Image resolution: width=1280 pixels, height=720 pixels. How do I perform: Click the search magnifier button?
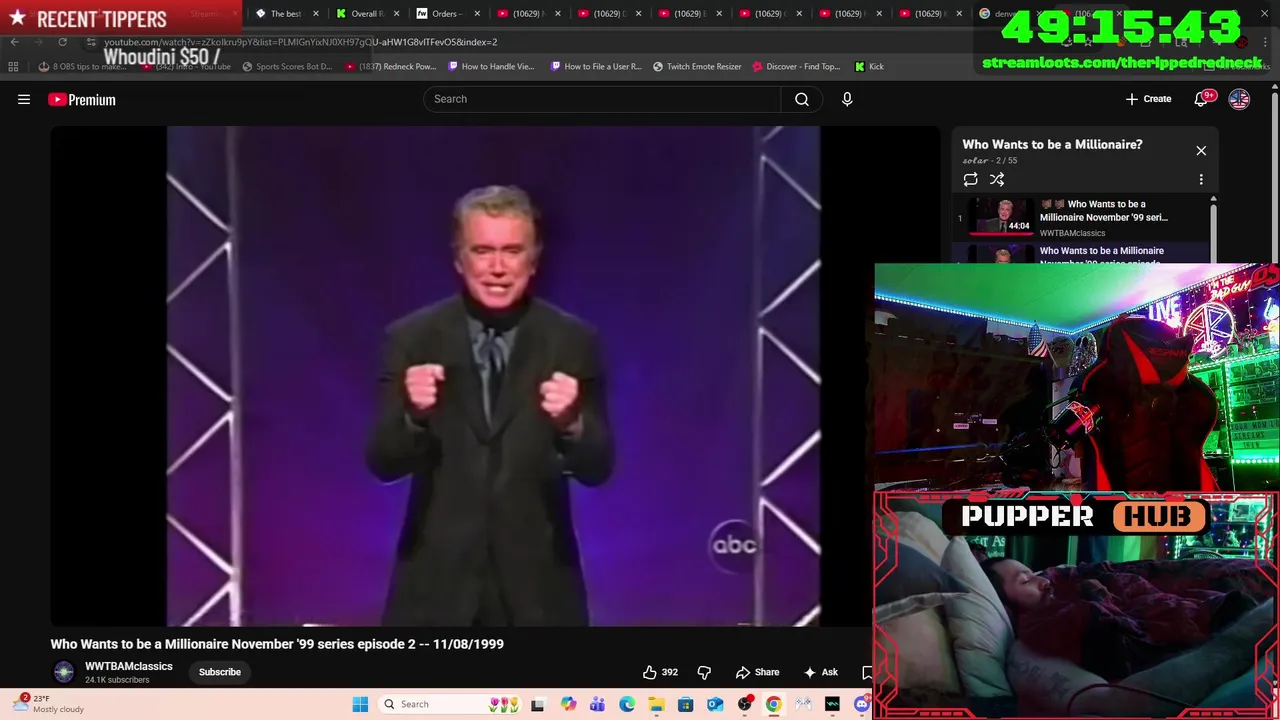(802, 99)
